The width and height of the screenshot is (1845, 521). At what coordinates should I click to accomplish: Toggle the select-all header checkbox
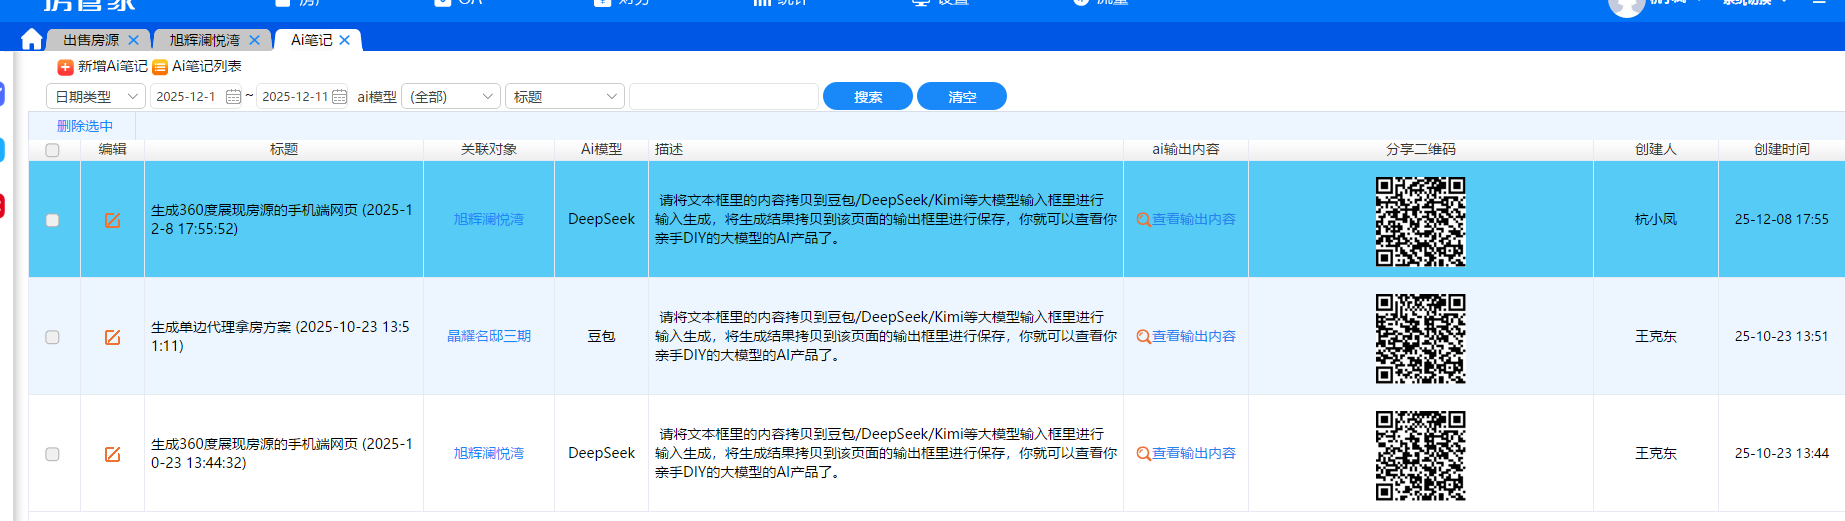coord(52,150)
